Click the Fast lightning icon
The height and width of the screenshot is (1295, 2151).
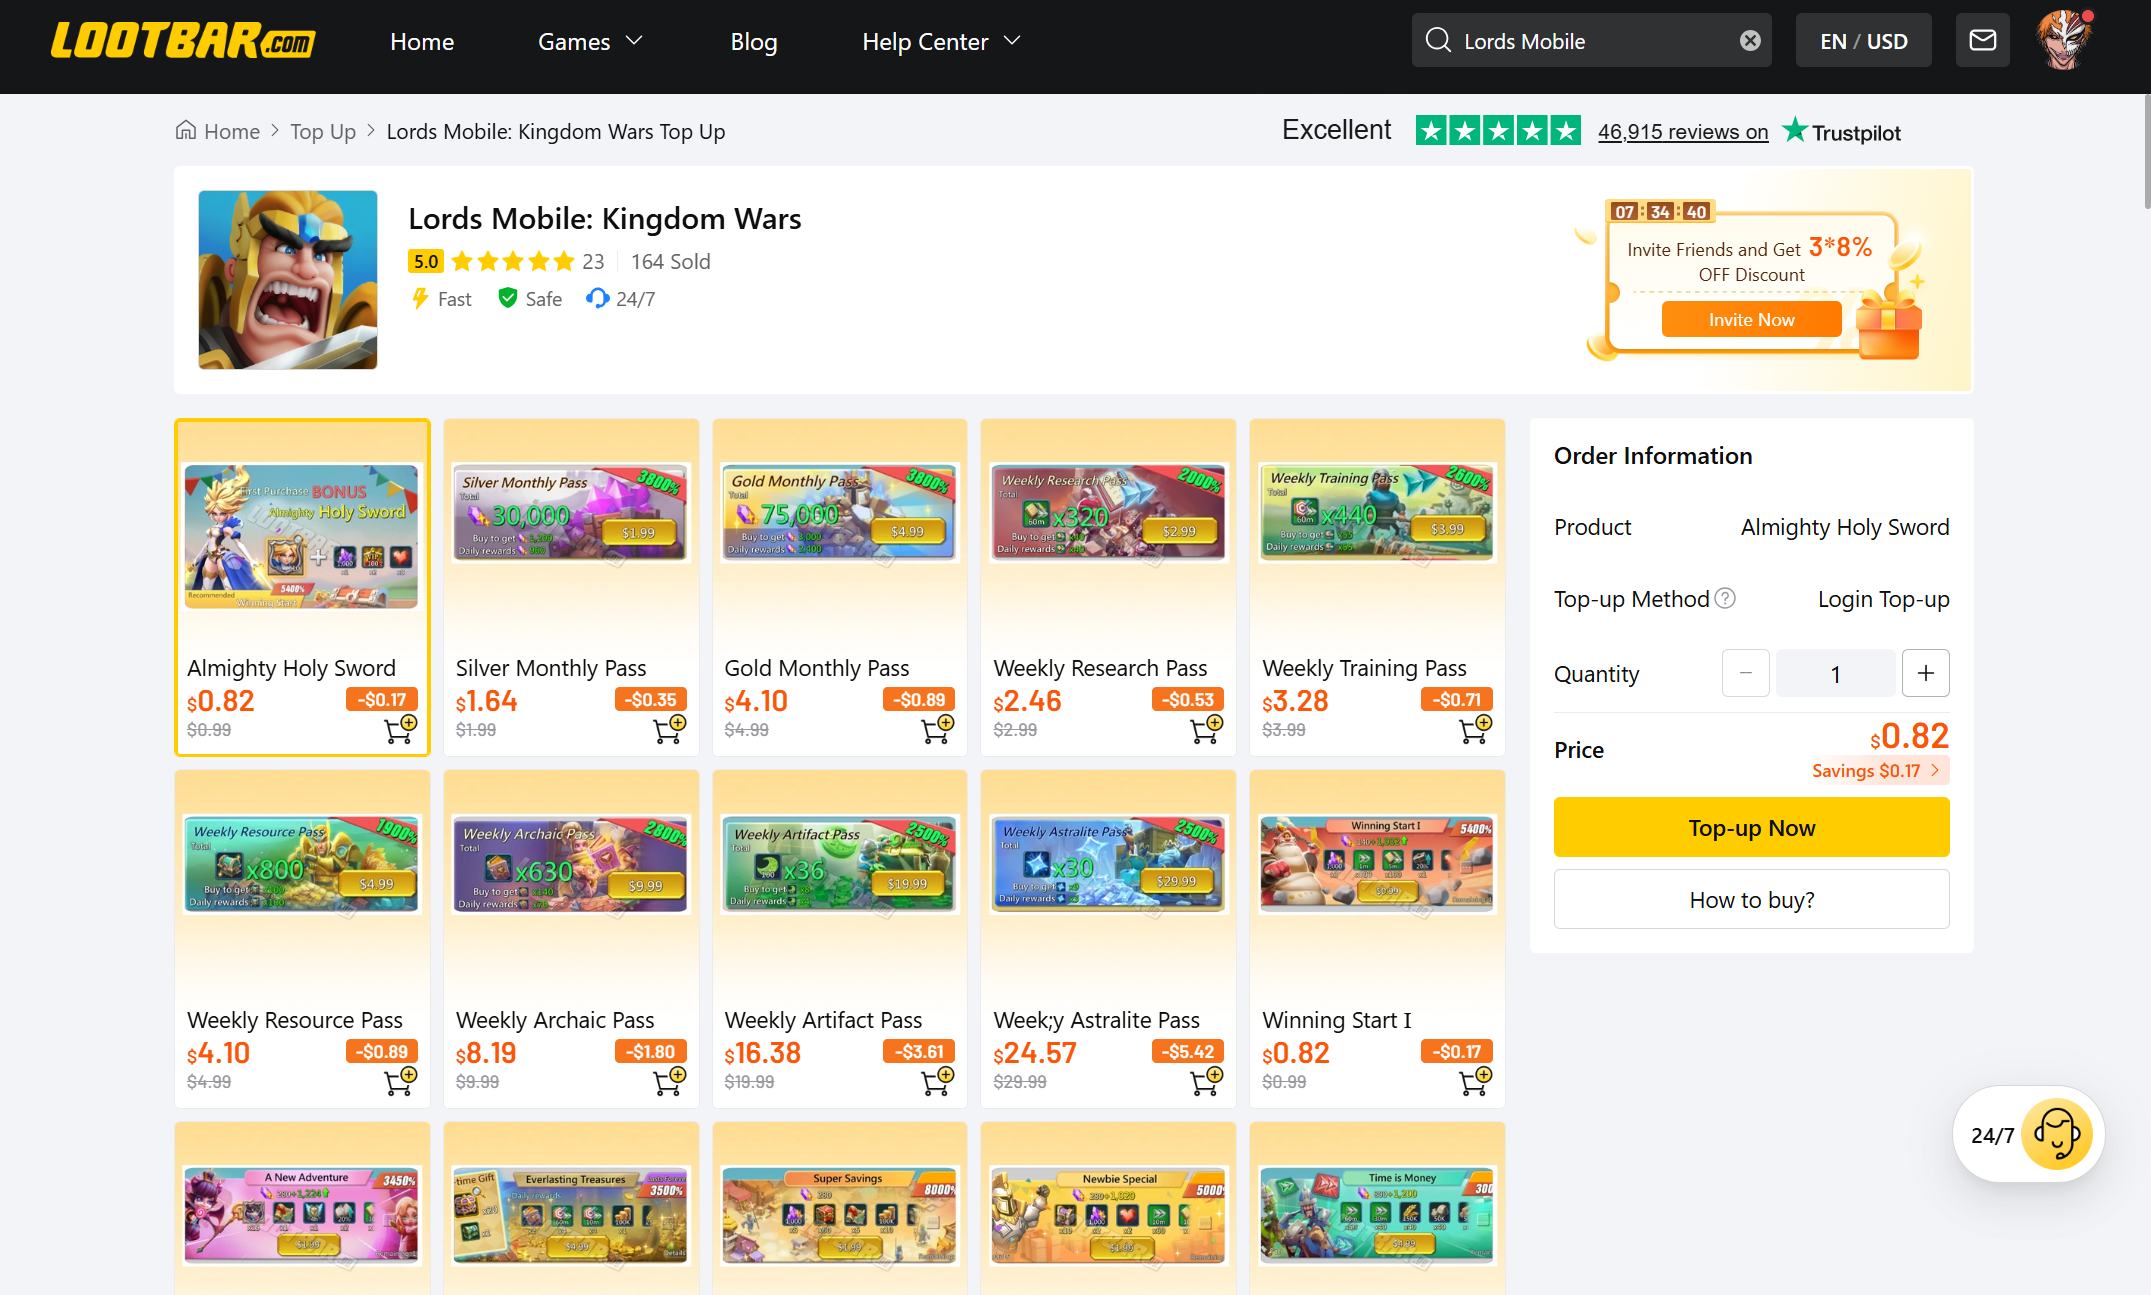[x=421, y=298]
